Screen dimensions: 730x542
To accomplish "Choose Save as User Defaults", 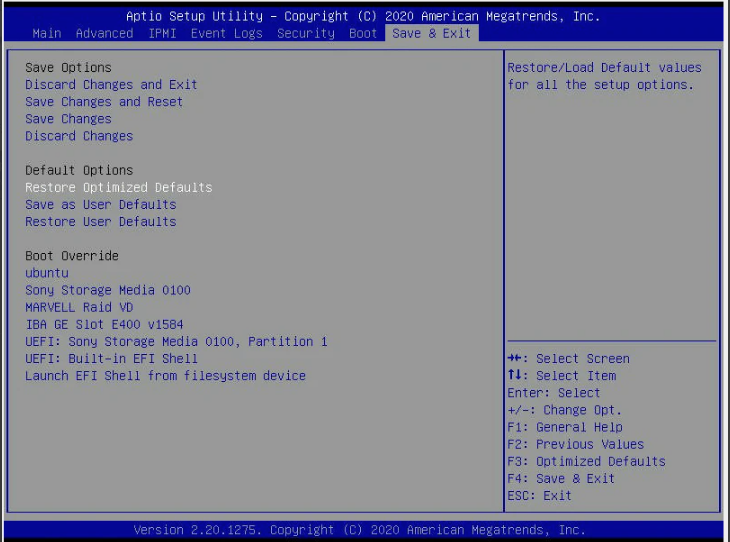I will pos(101,205).
